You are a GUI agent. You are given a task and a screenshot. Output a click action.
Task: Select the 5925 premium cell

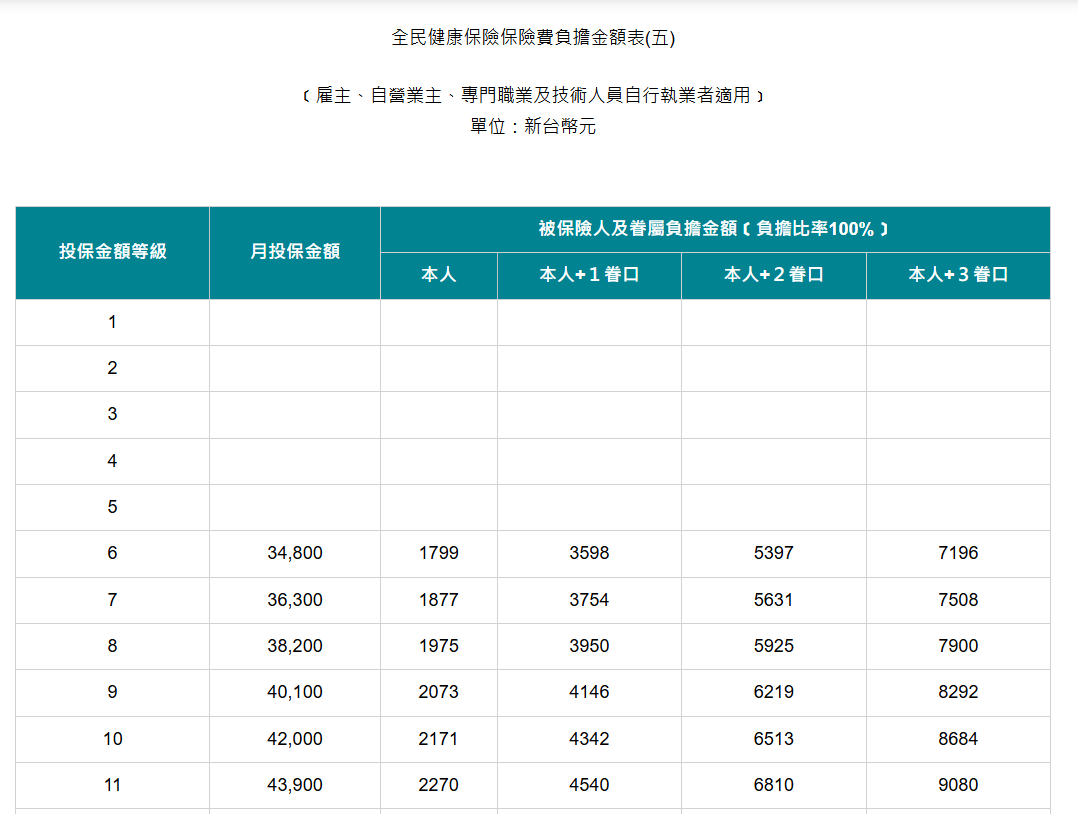(773, 646)
